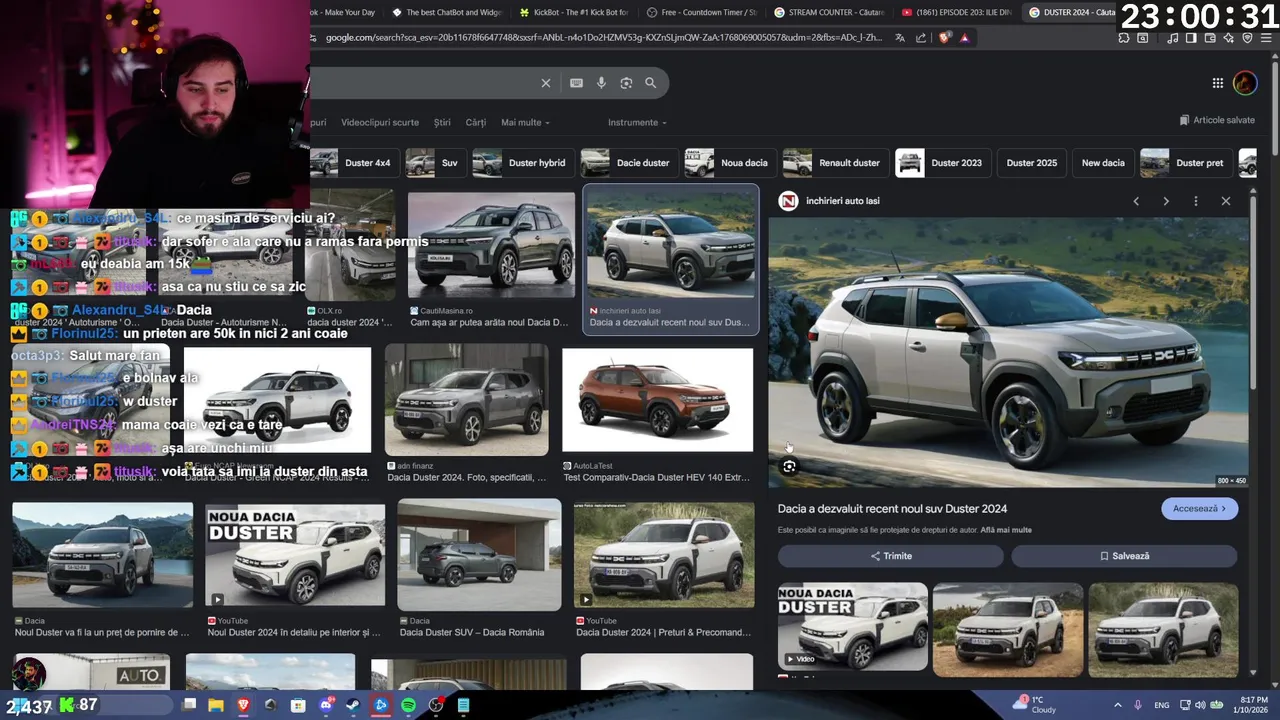Screen dimensions: 1280x720
Task: Open File Explorer from the taskbar
Action: pos(216,705)
